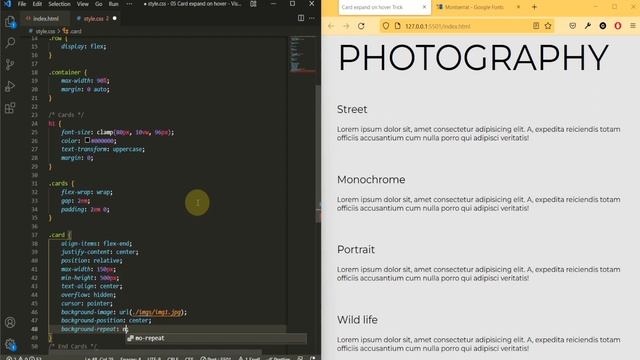The image size is (640, 360).
Task: Place cursor on the font-size clamp line
Action: coord(118,132)
